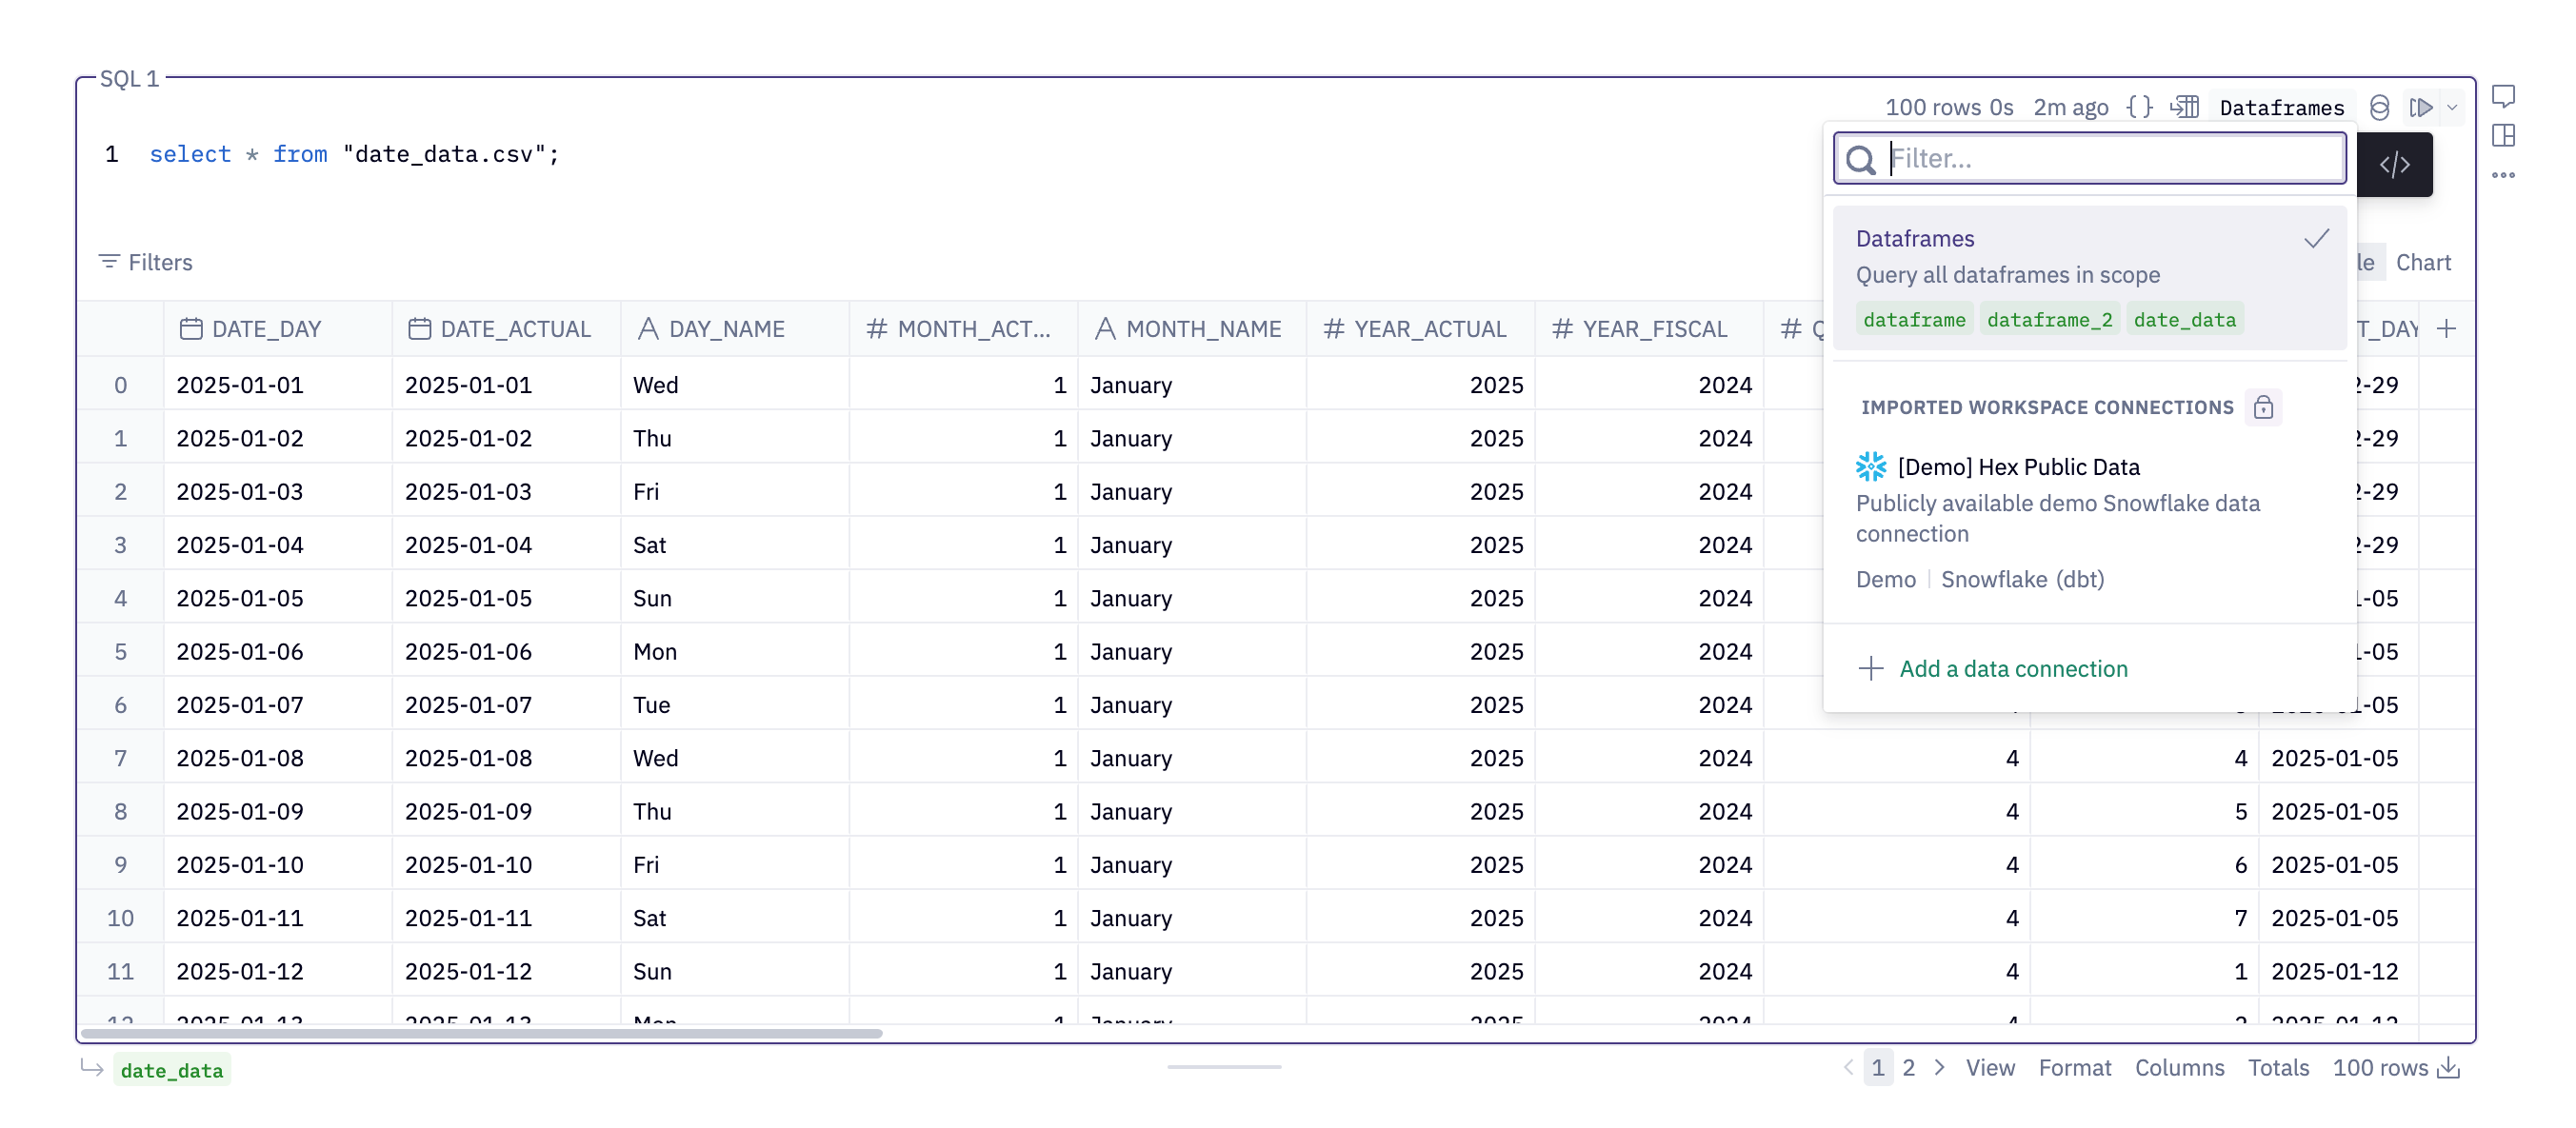Go to results page 2
Screen dimensions: 2576x1128
[x=1908, y=1068]
